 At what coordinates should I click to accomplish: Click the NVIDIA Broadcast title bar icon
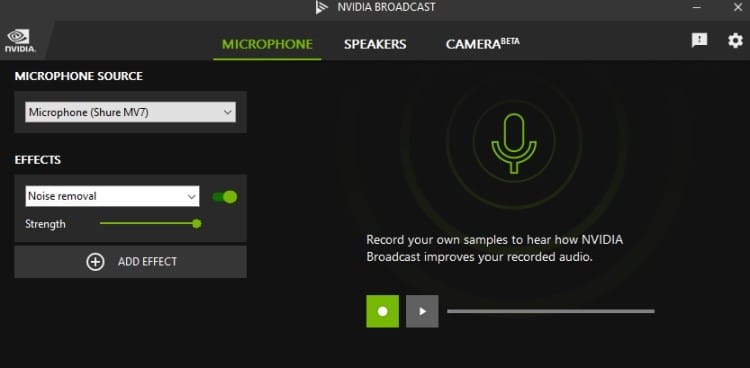(321, 7)
